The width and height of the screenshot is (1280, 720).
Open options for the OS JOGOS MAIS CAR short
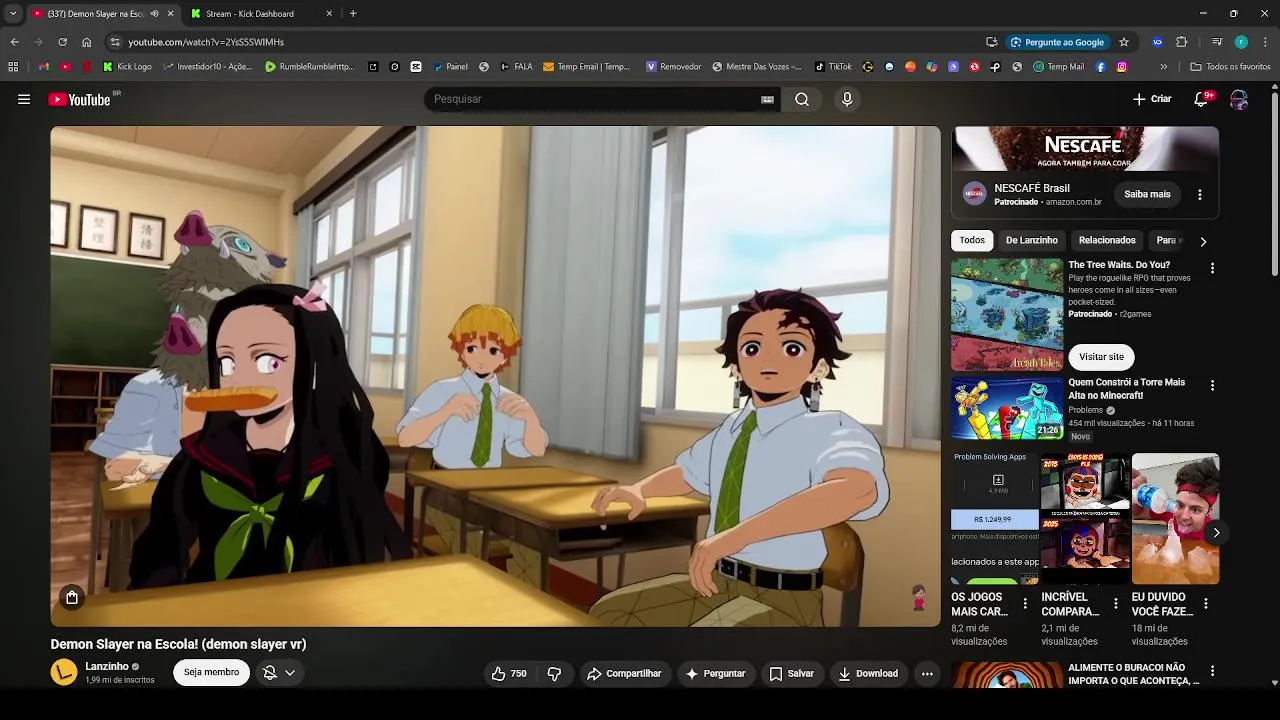1025,604
